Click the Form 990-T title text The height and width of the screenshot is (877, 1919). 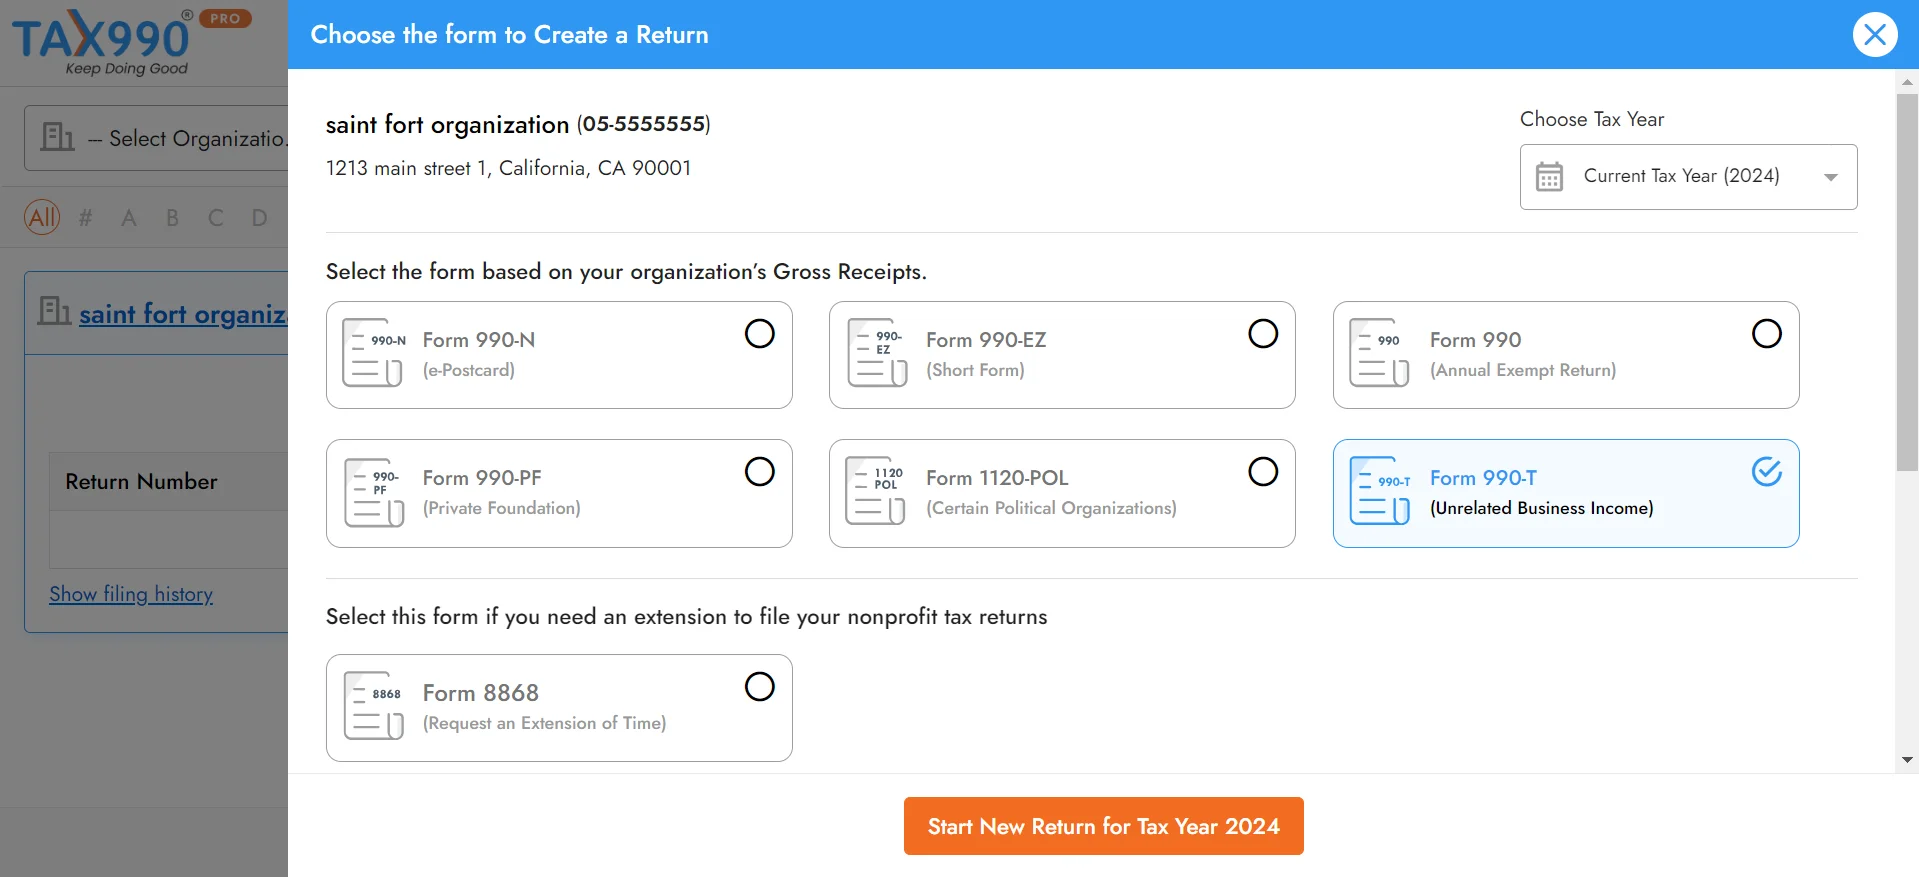tap(1483, 478)
